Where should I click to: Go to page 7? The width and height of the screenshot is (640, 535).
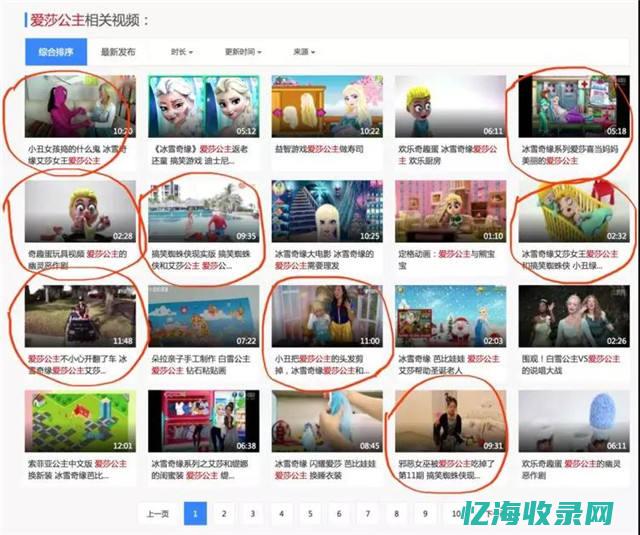point(368,514)
